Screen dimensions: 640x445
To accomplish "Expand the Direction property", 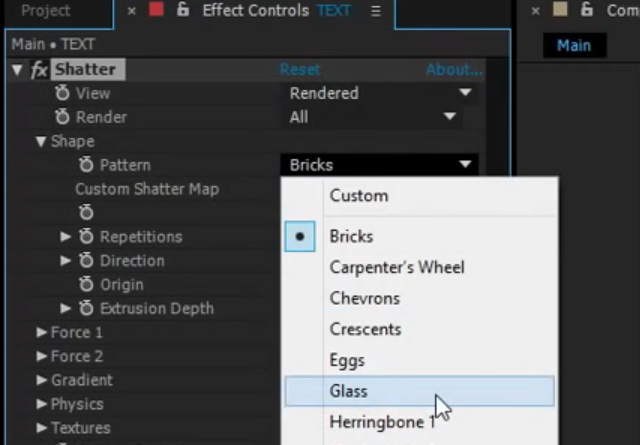I will tap(65, 260).
